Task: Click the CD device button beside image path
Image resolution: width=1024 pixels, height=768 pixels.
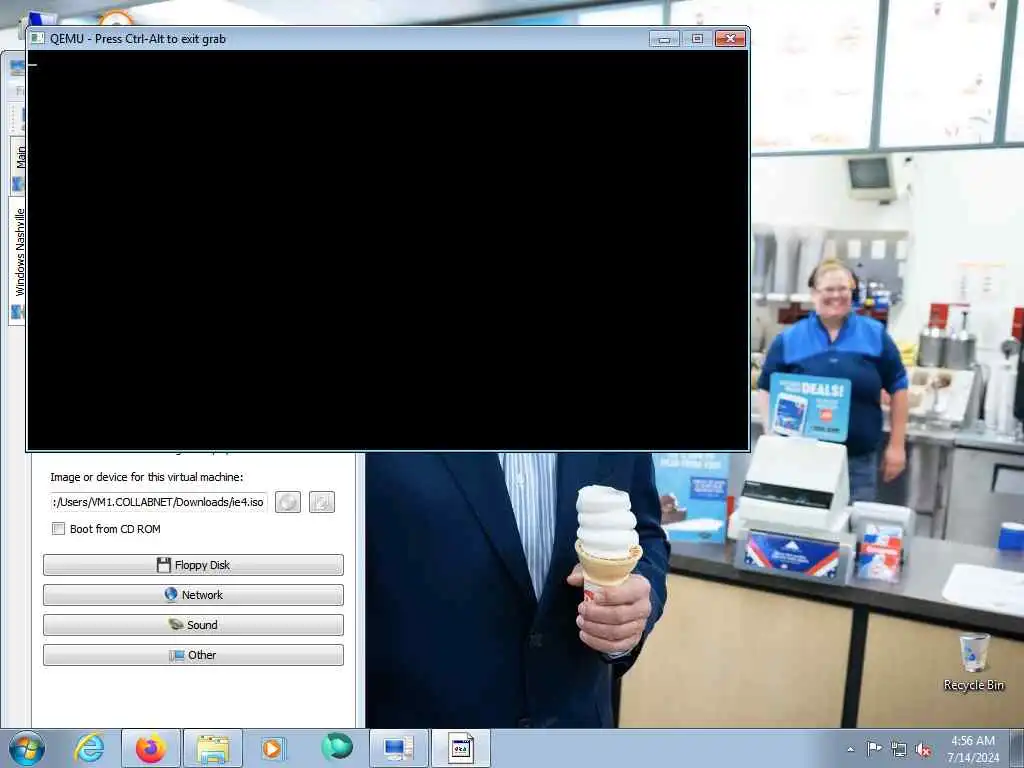Action: click(x=288, y=502)
